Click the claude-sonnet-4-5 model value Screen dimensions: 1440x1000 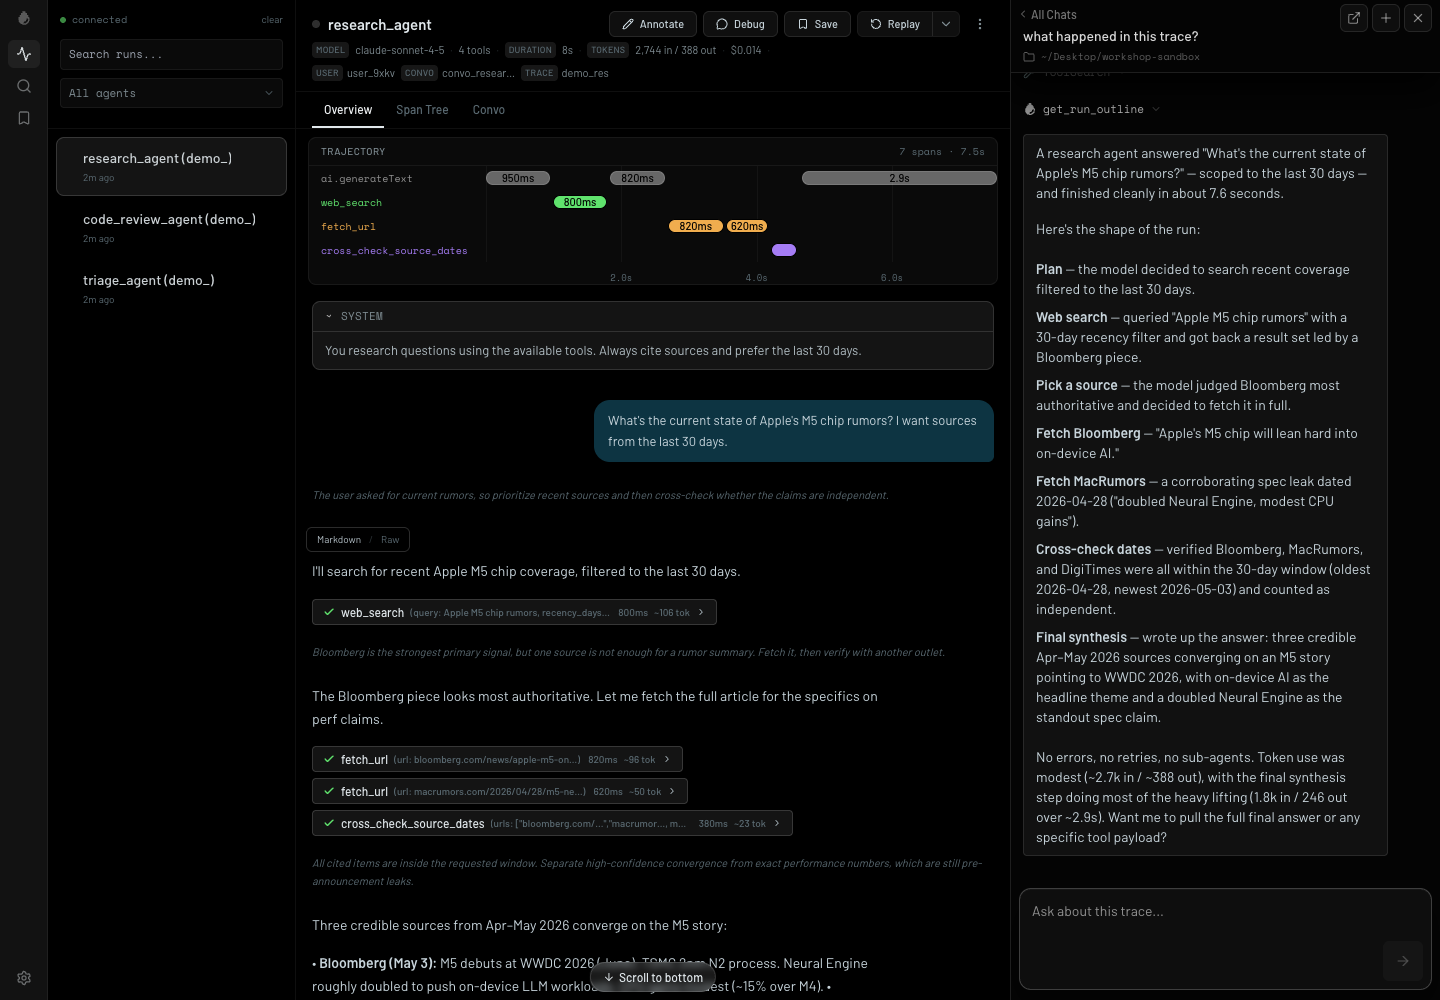(x=400, y=50)
